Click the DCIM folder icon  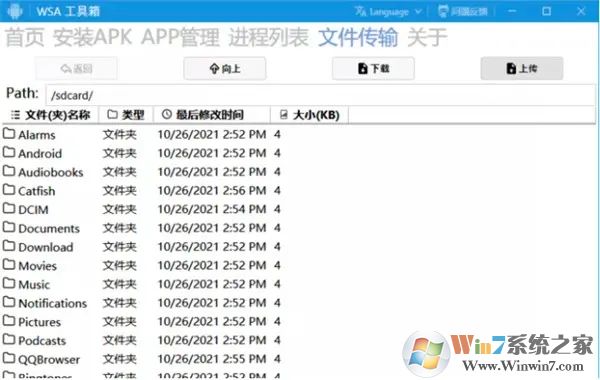(x=9, y=209)
